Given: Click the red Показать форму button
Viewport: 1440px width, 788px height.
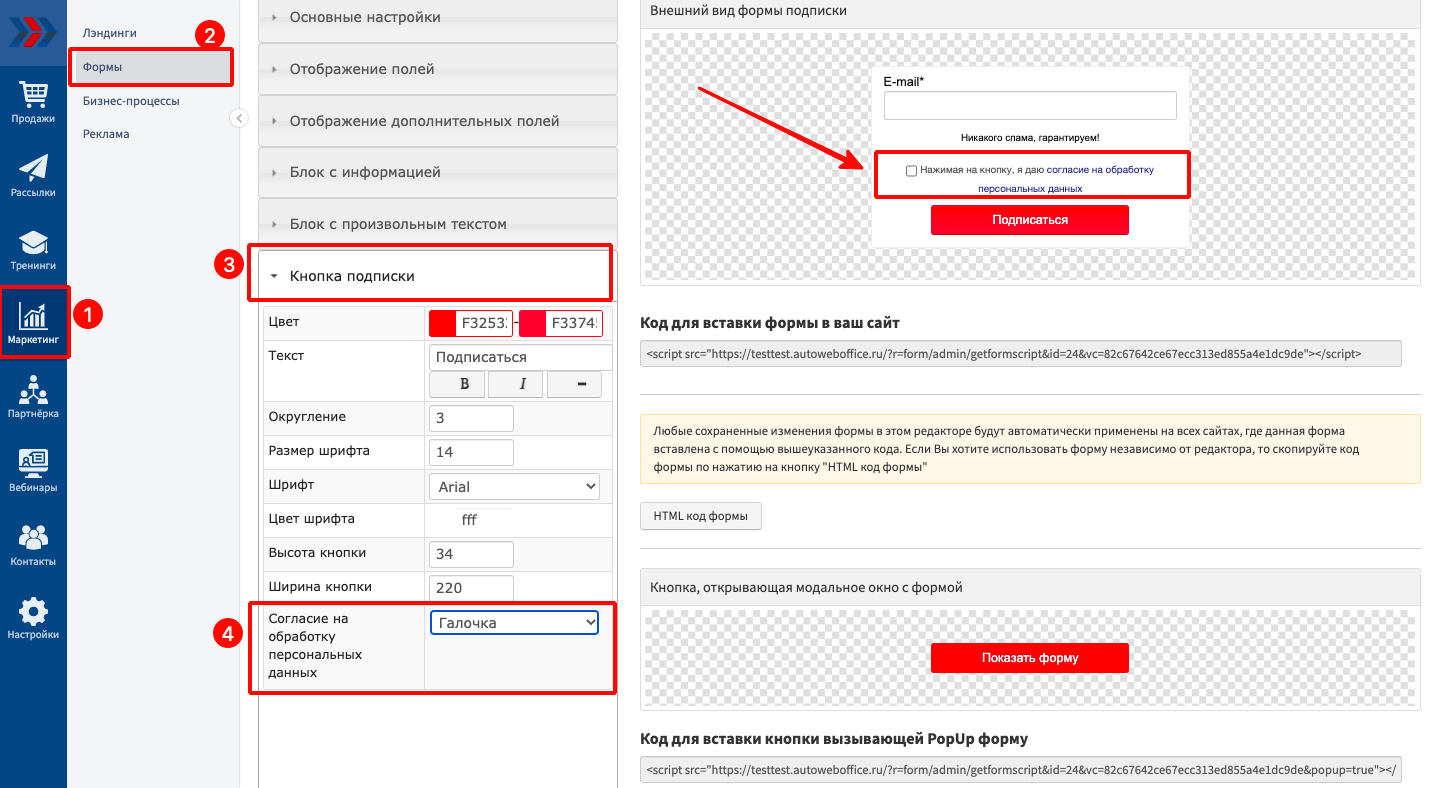Looking at the screenshot, I should point(1029,658).
